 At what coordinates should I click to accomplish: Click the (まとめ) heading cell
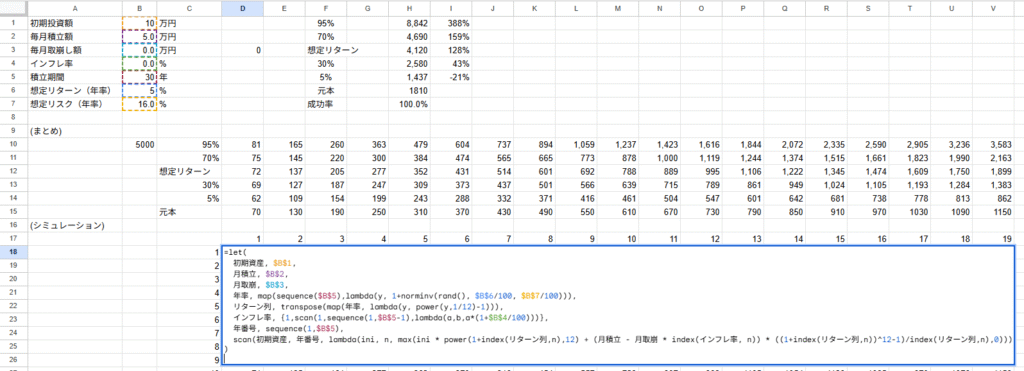tap(74, 131)
